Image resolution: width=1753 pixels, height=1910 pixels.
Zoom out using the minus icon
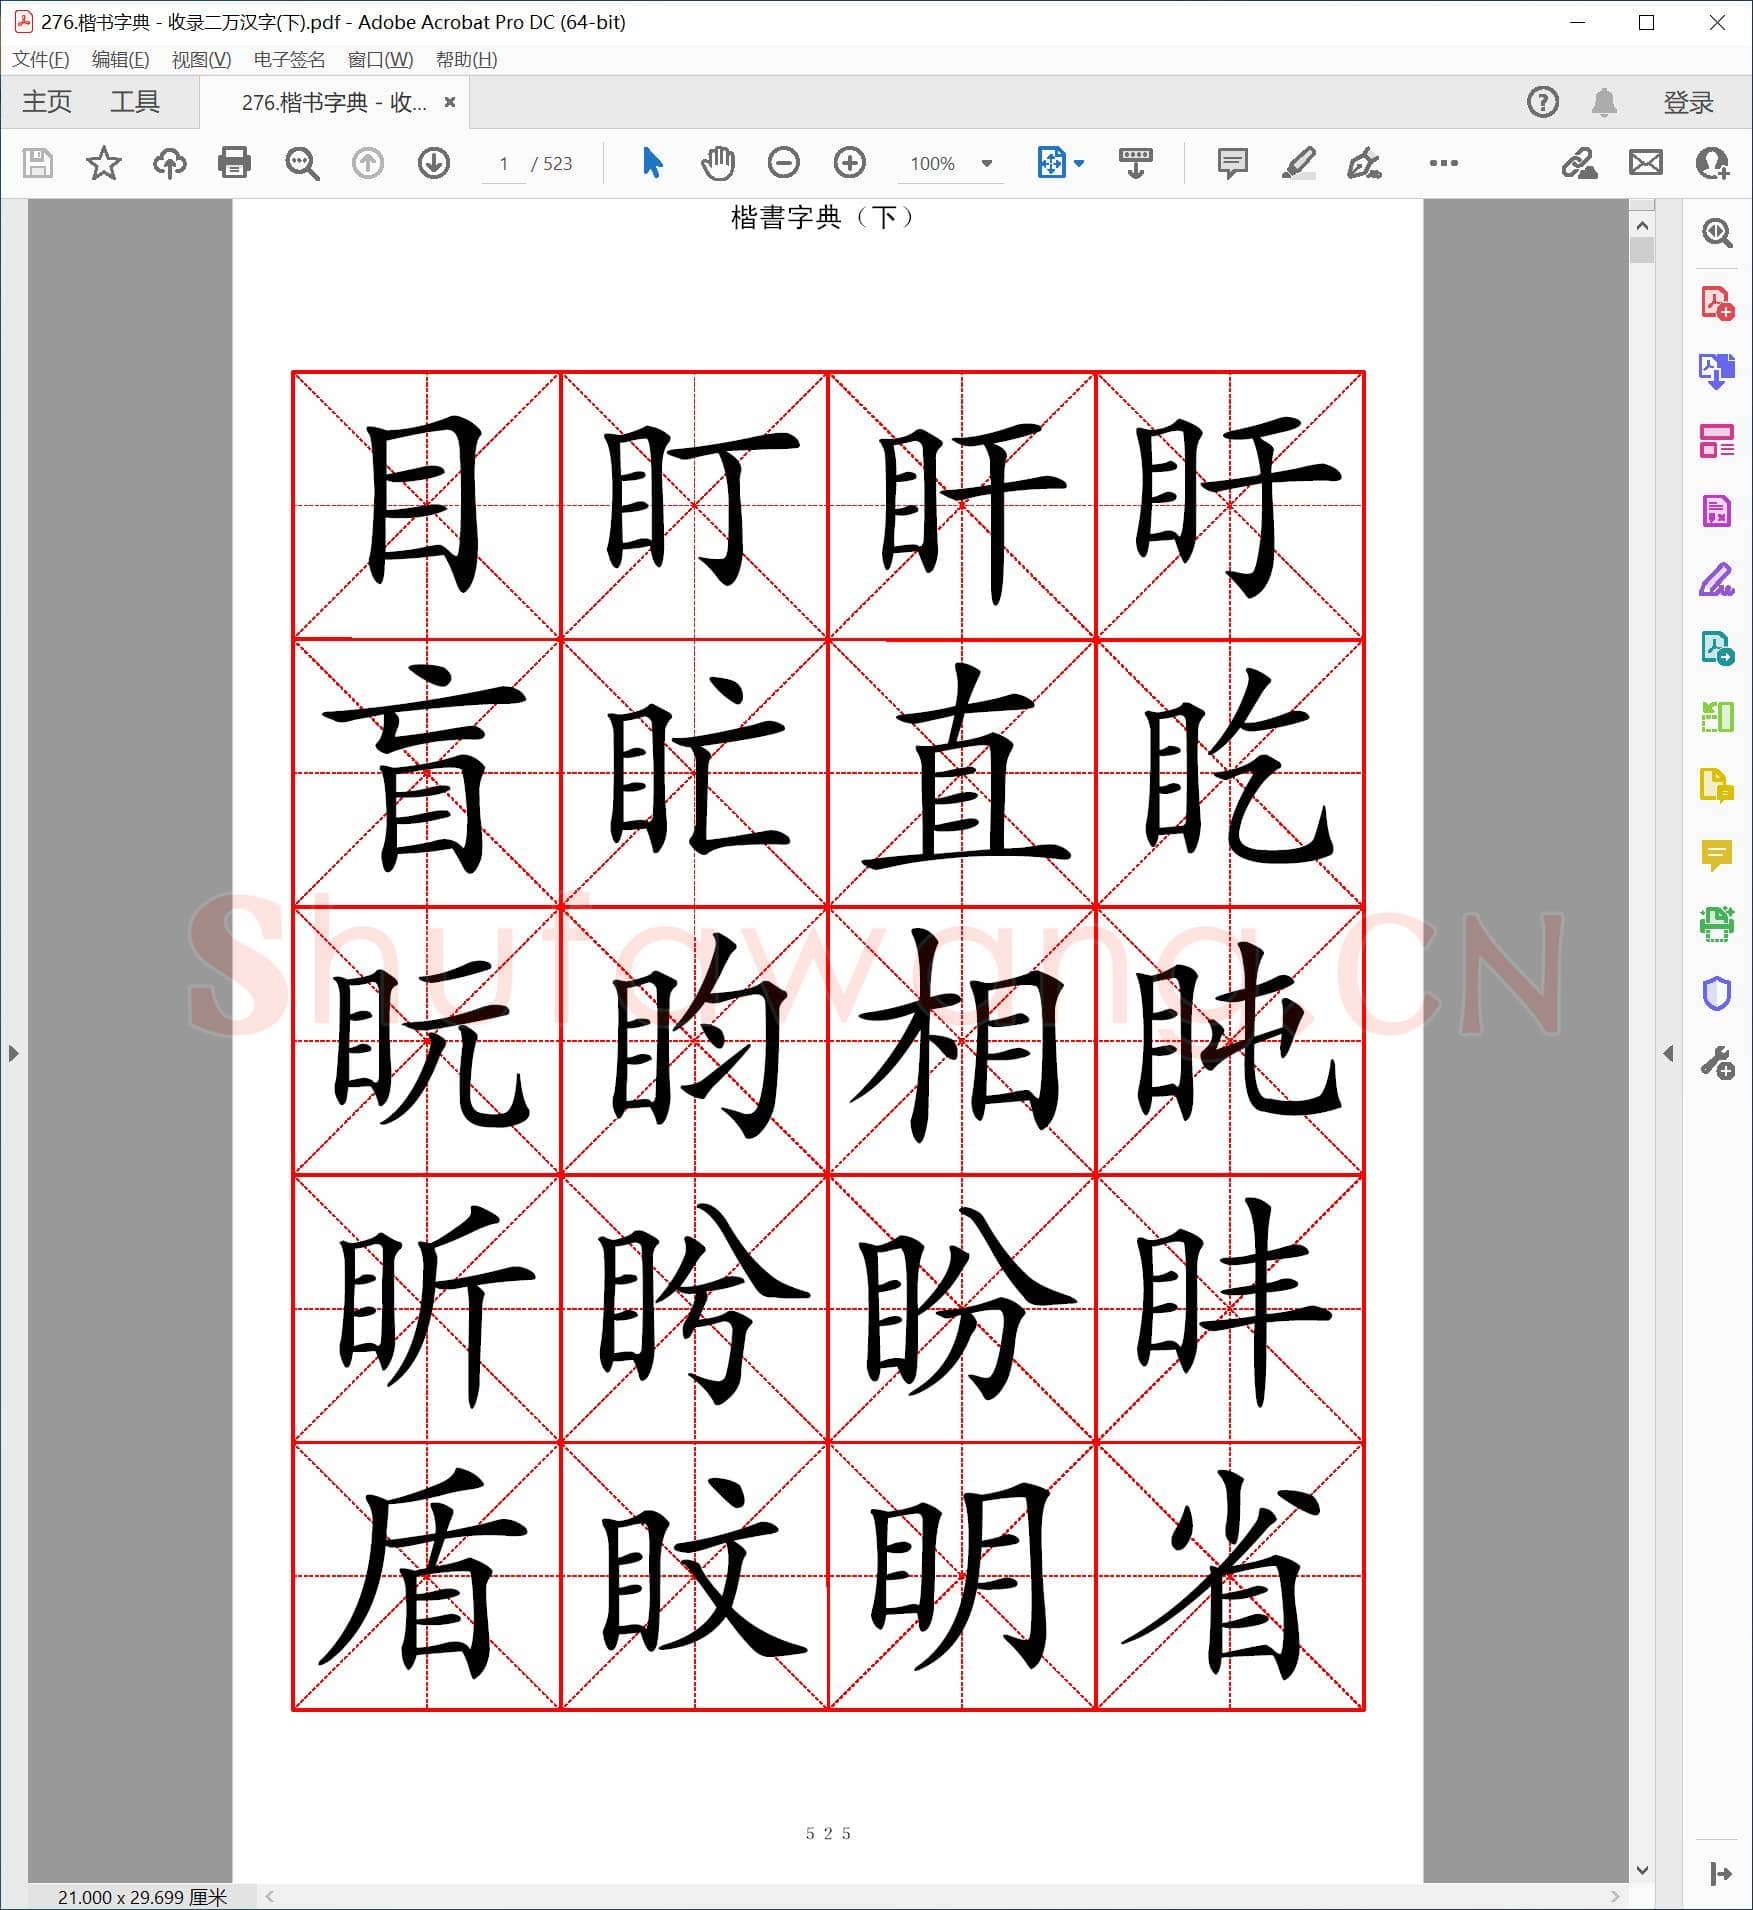click(x=784, y=163)
